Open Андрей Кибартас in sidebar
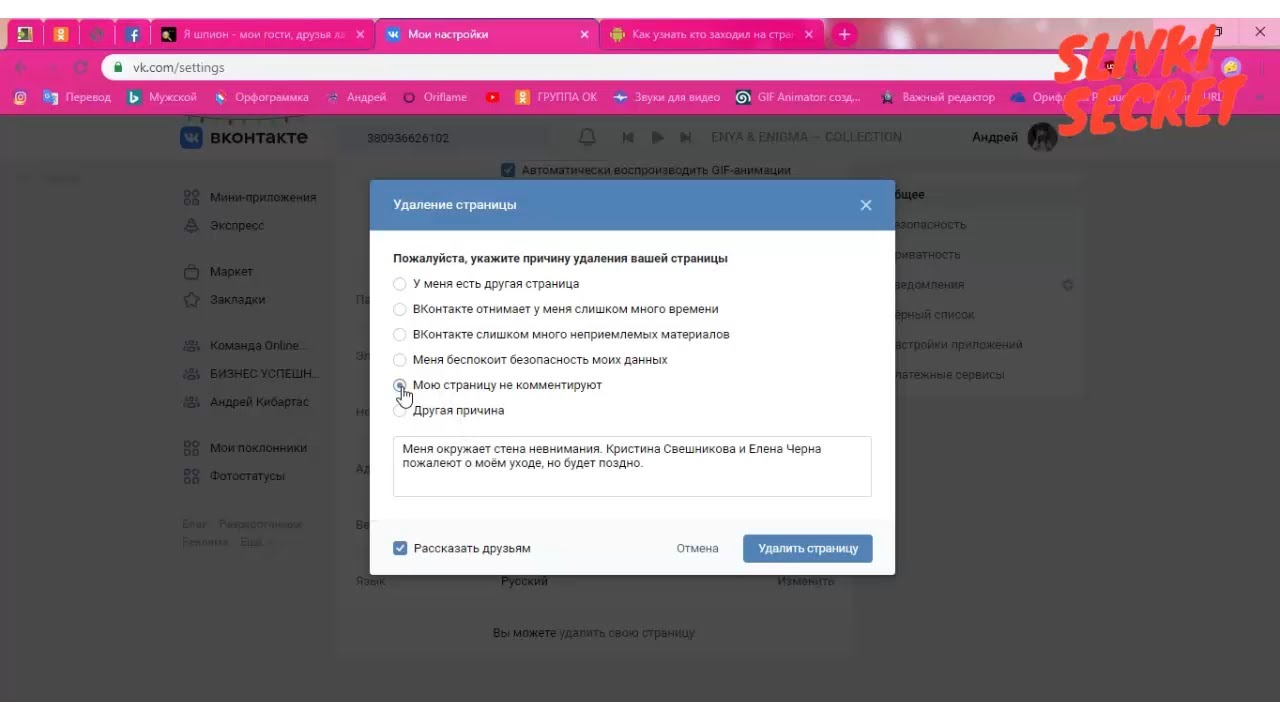The image size is (1280, 720). coord(246,401)
